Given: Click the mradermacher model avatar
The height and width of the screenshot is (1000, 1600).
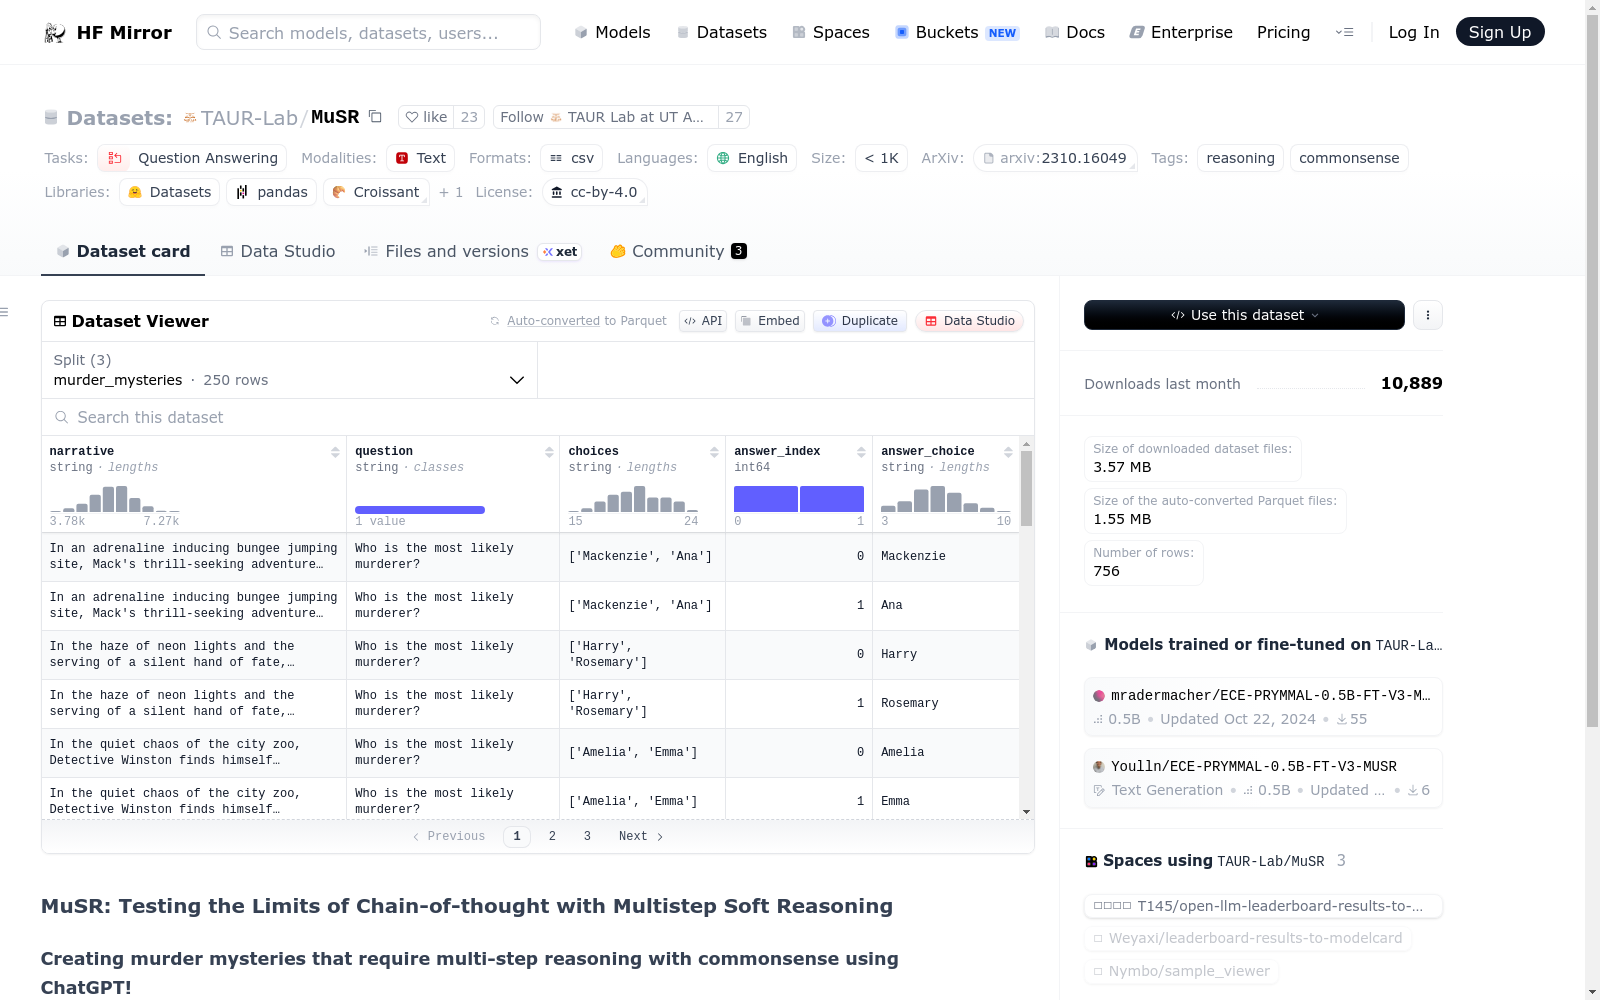Looking at the screenshot, I should tap(1099, 696).
